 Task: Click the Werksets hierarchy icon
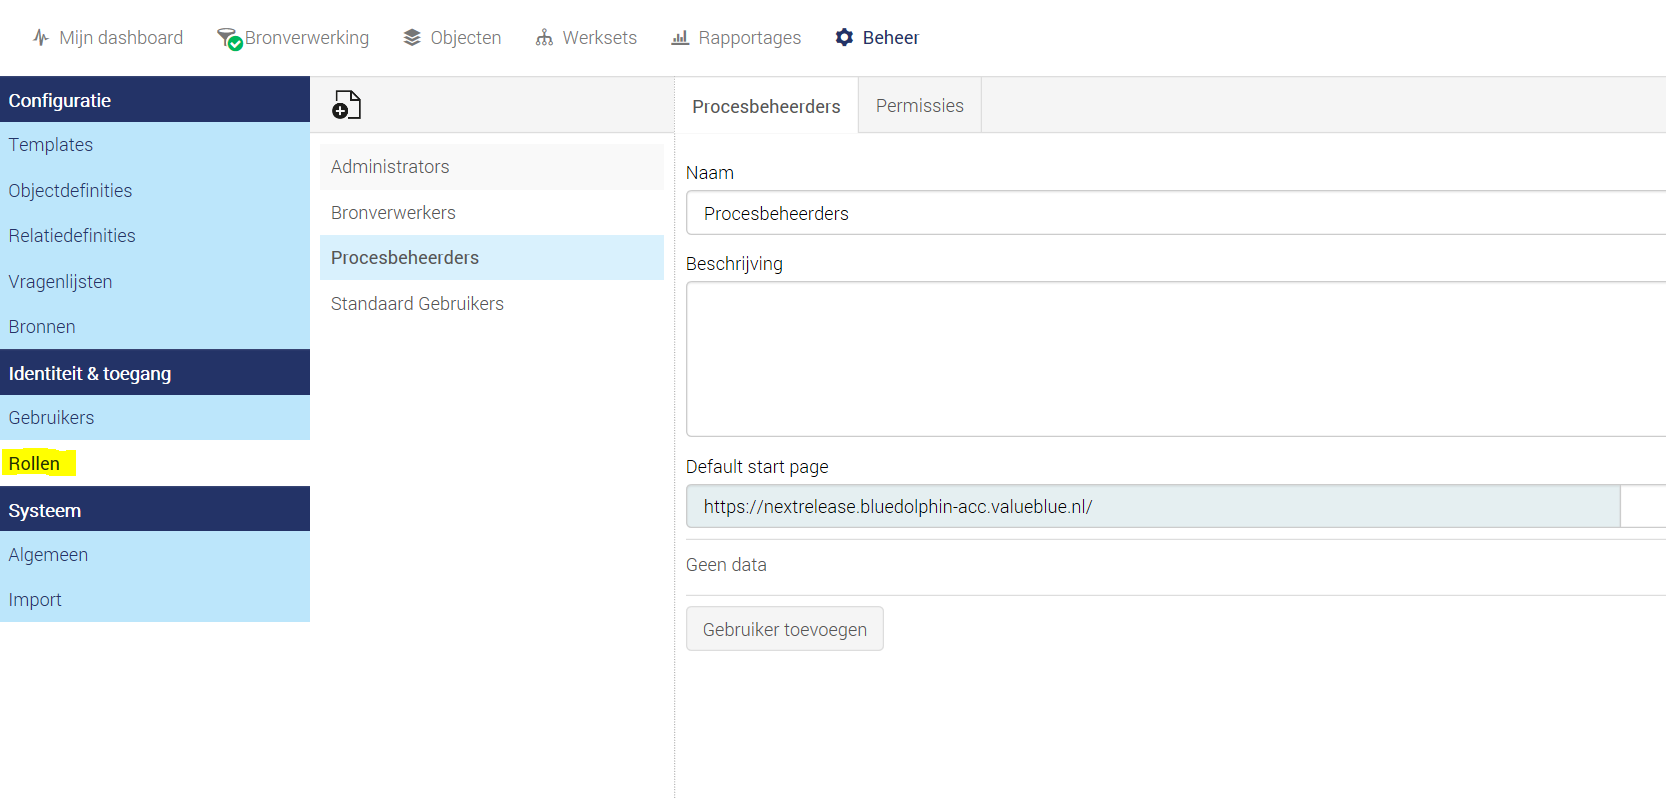[544, 38]
